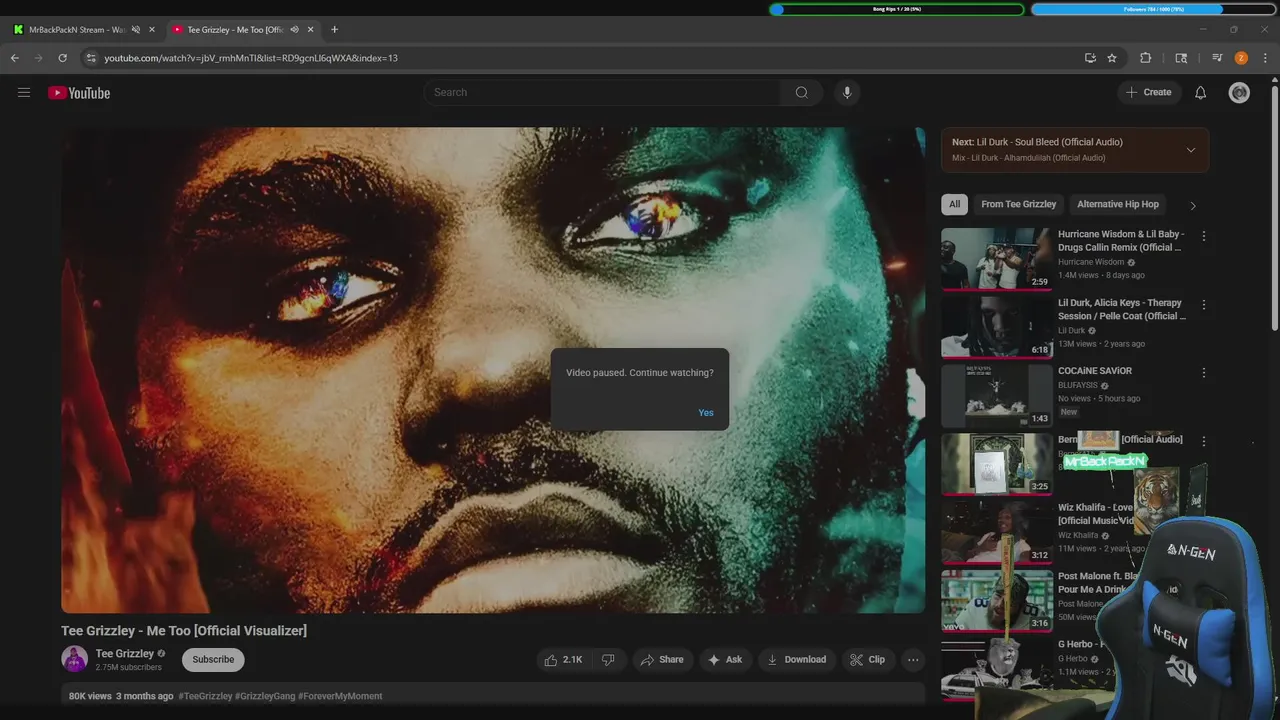Close the Tee Grizzley tab
The width and height of the screenshot is (1280, 720).
click(x=310, y=30)
